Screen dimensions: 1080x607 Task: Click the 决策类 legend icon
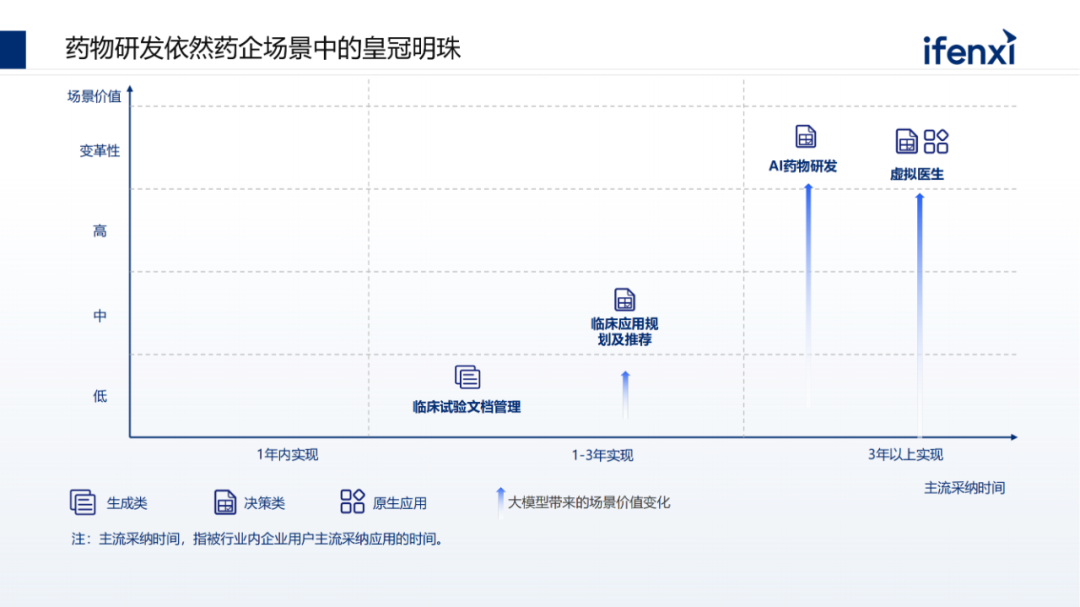tap(225, 502)
